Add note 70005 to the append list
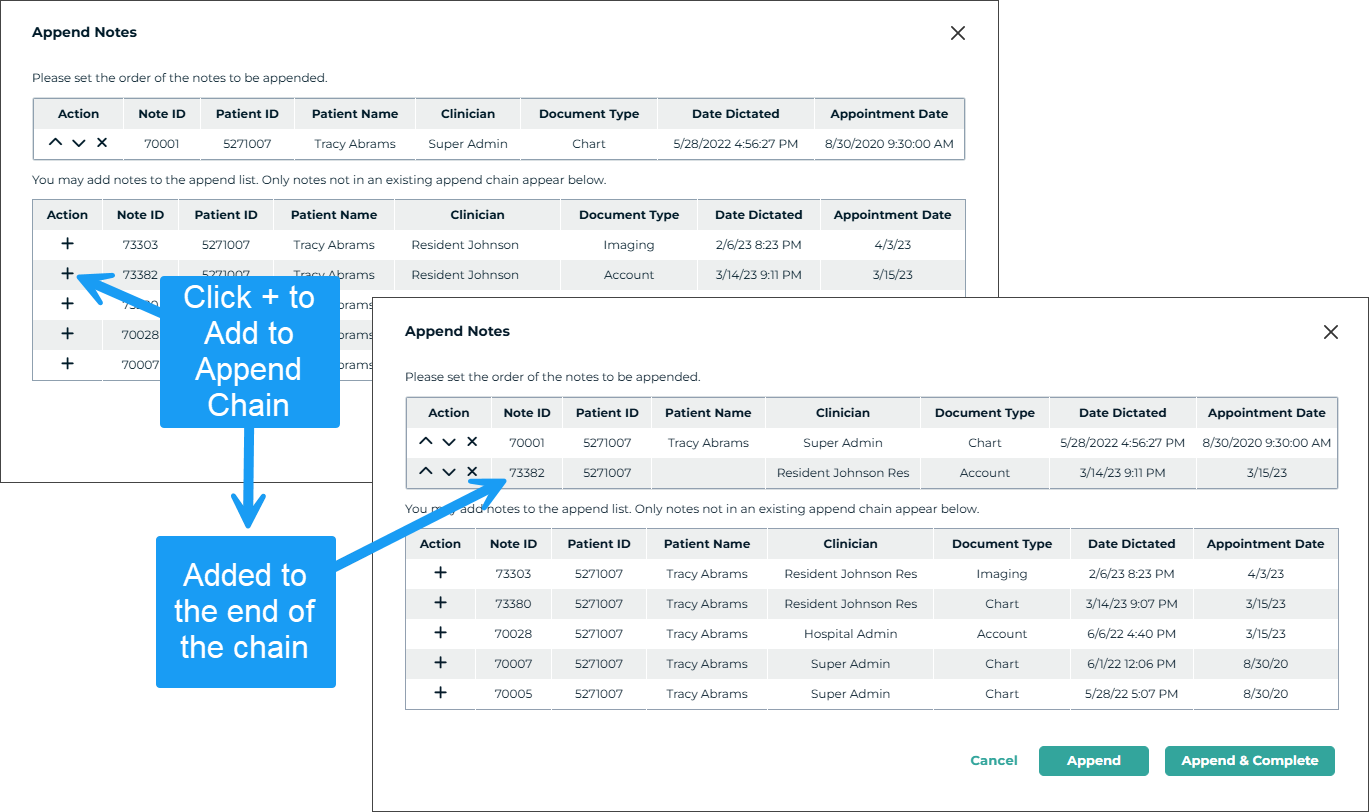The width and height of the screenshot is (1370, 812). [440, 693]
